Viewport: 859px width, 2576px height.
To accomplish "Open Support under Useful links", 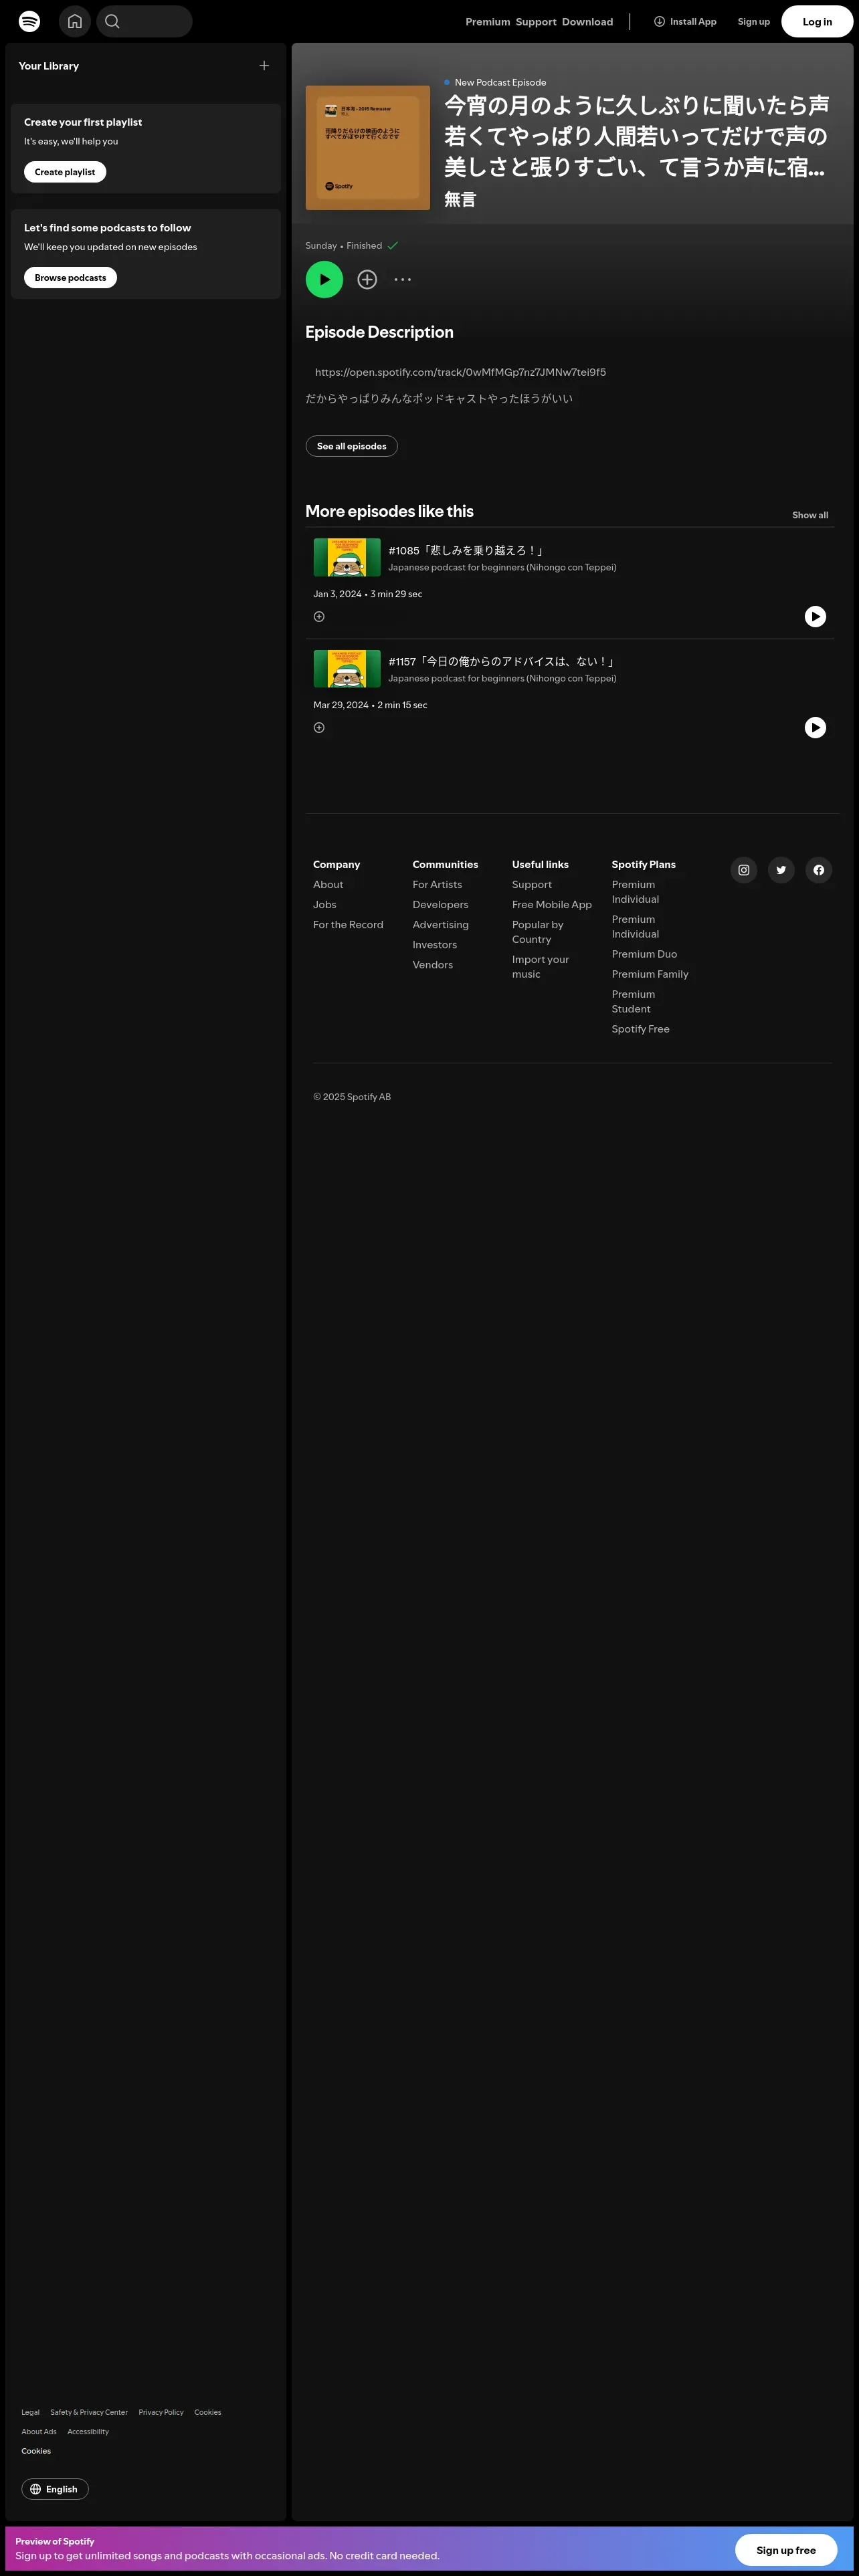I will (x=532, y=885).
